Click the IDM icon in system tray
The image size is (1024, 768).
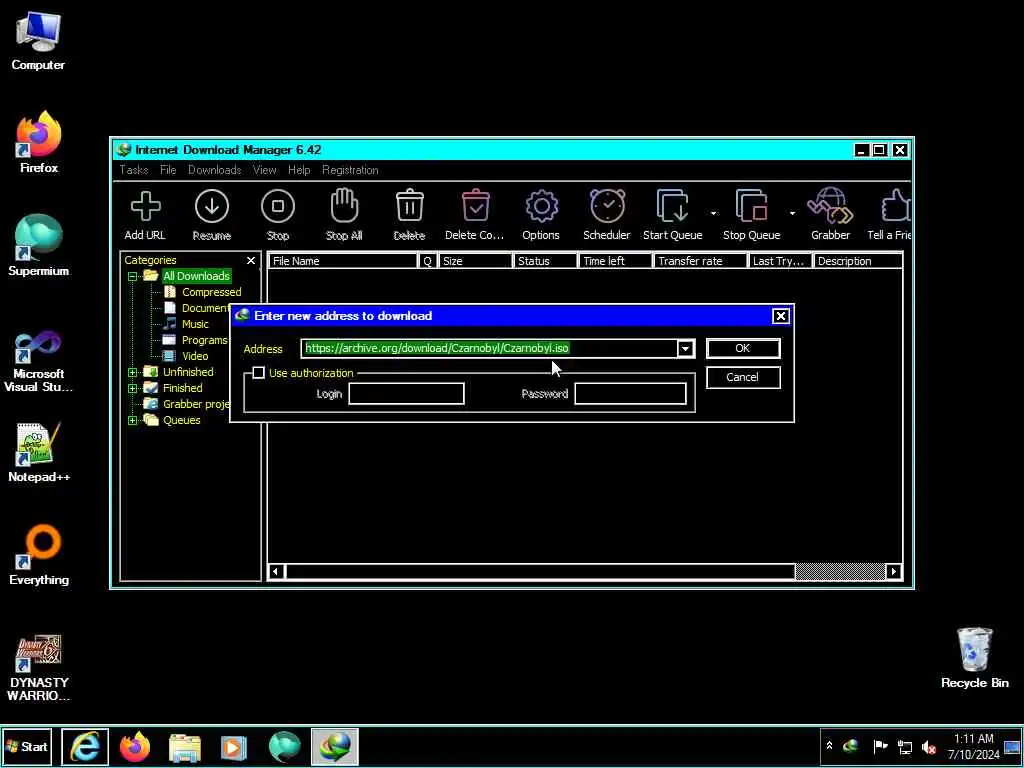(x=850, y=746)
